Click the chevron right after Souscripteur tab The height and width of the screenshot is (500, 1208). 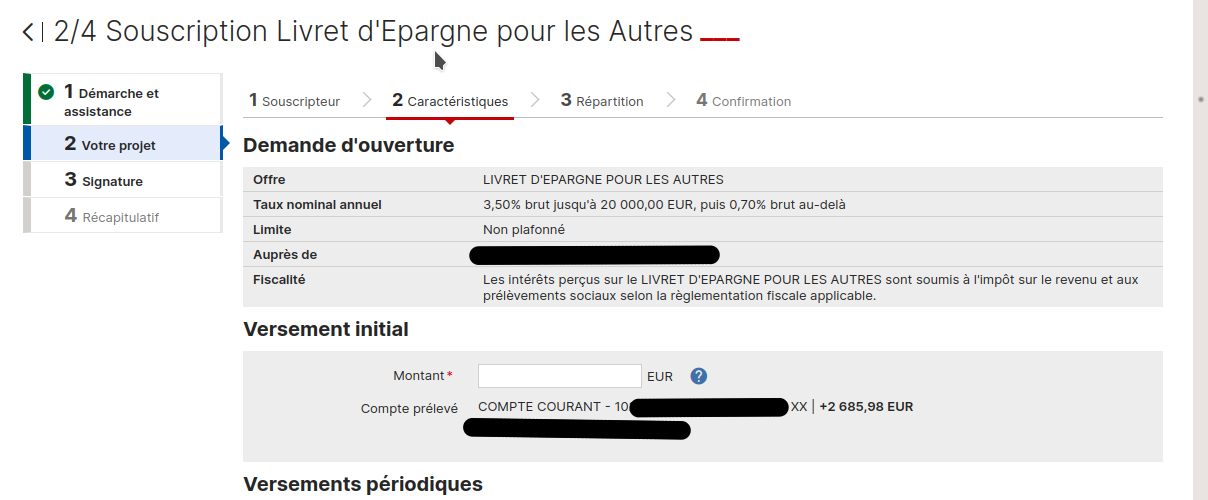(367, 100)
